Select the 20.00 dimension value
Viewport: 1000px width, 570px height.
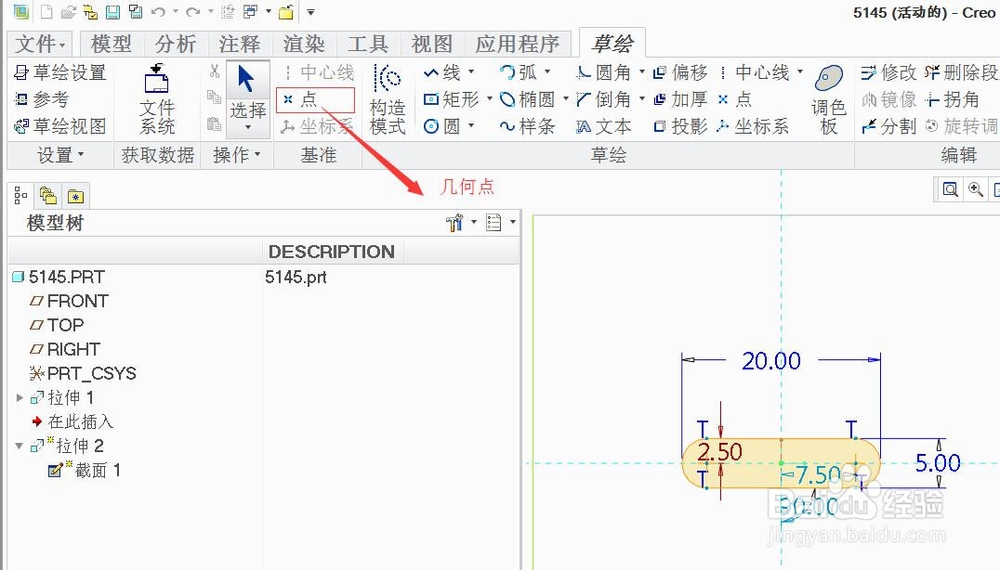pyautogui.click(x=771, y=361)
